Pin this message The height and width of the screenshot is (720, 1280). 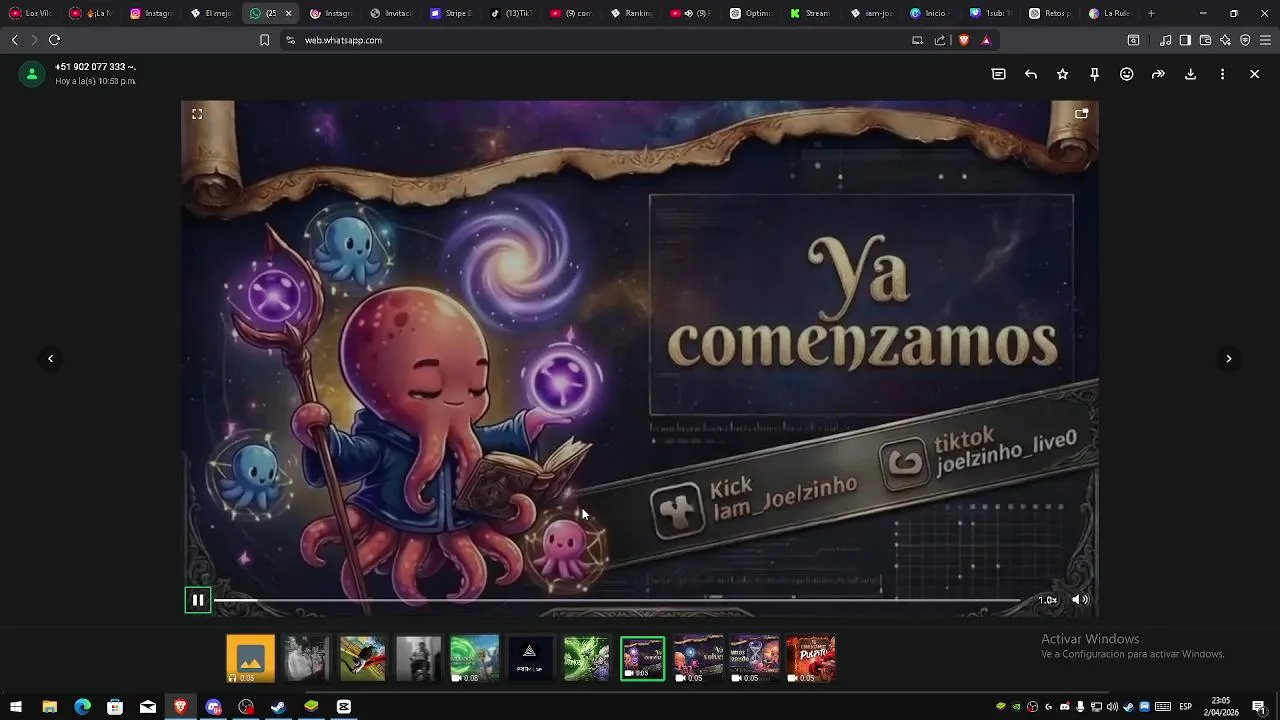pyautogui.click(x=1094, y=74)
